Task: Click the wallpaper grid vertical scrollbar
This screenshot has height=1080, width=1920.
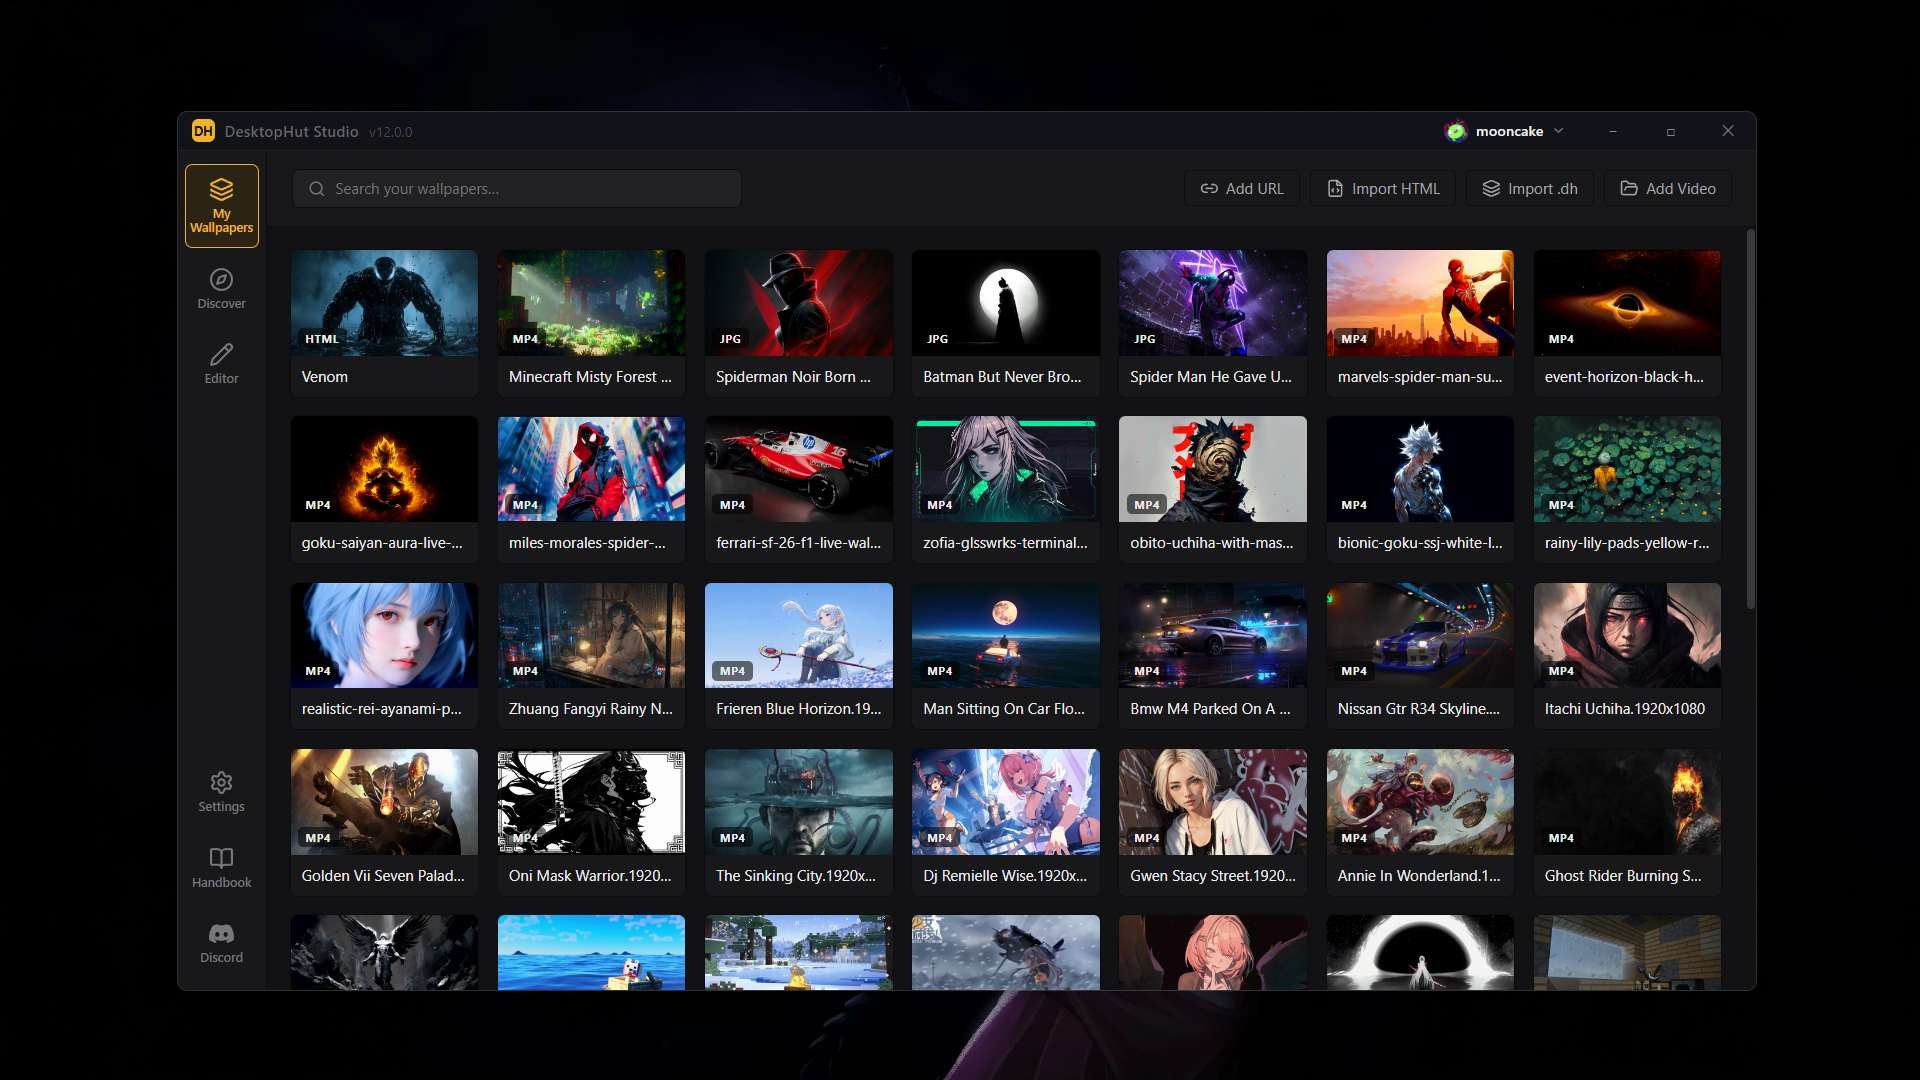Action: point(1750,420)
